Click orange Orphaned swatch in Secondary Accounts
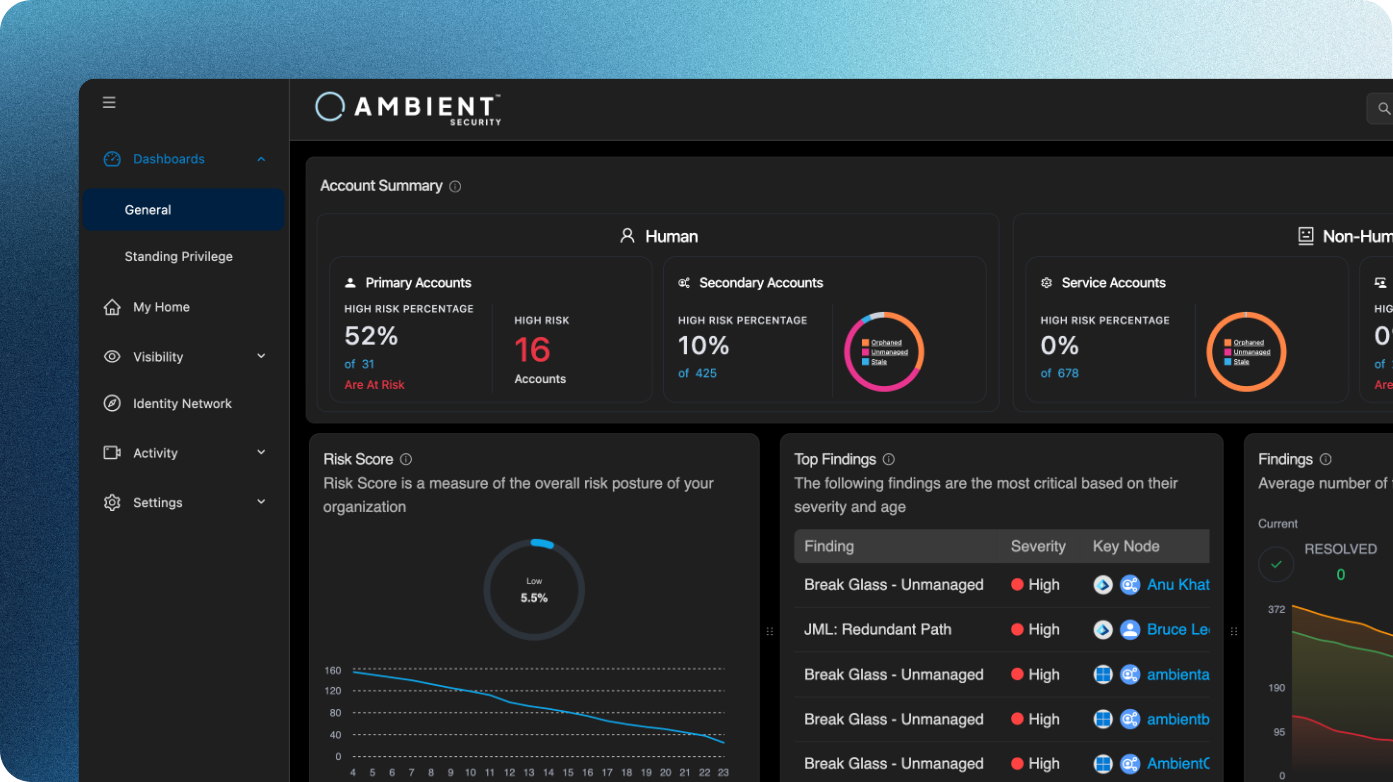The image size is (1393, 782). tap(865, 343)
